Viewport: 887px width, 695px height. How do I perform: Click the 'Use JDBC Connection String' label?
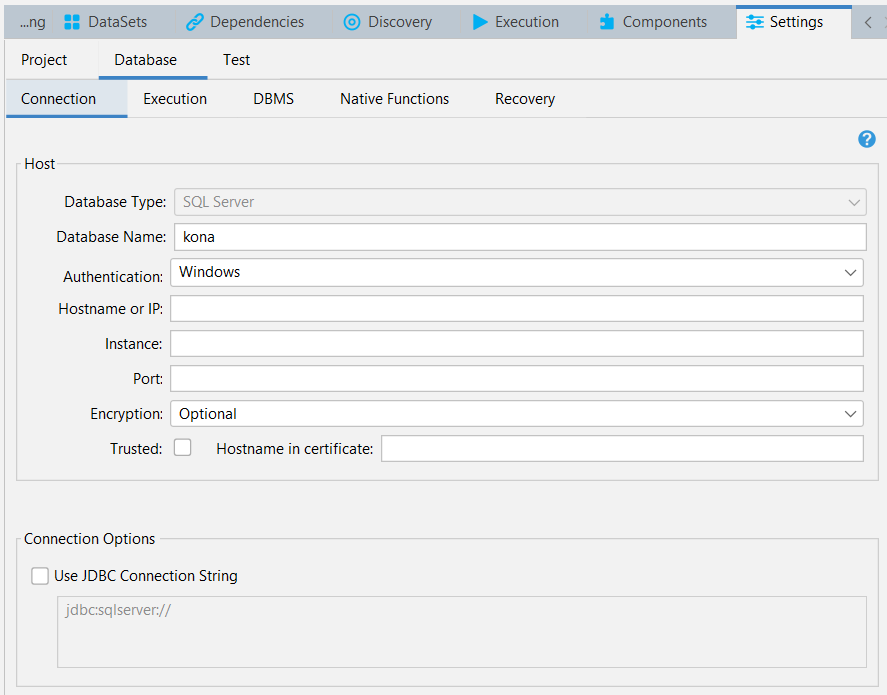click(x=145, y=576)
